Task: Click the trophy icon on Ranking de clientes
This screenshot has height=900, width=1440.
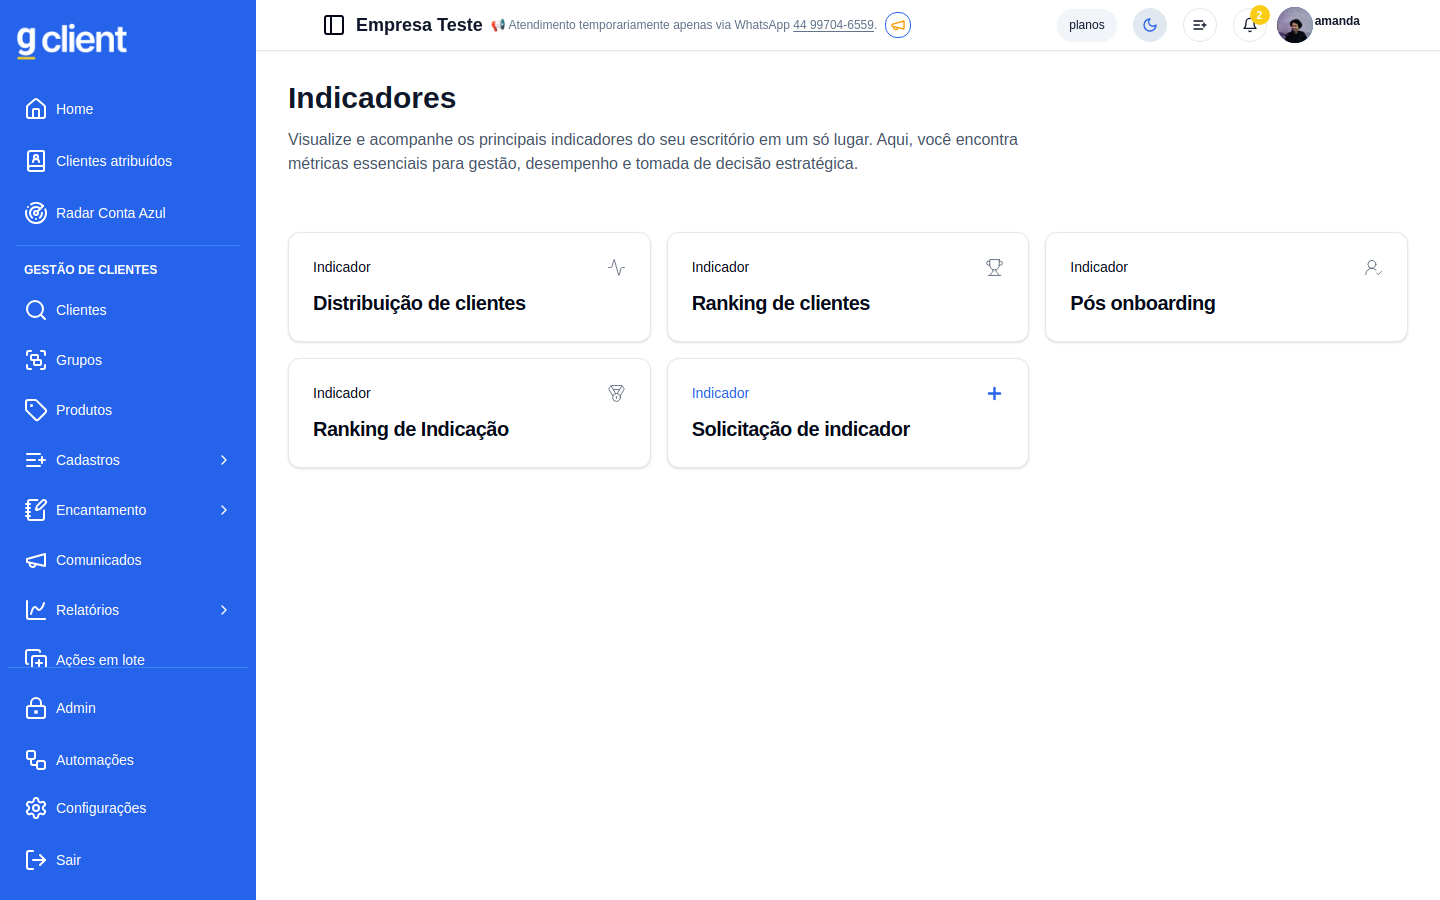Action: 994,267
